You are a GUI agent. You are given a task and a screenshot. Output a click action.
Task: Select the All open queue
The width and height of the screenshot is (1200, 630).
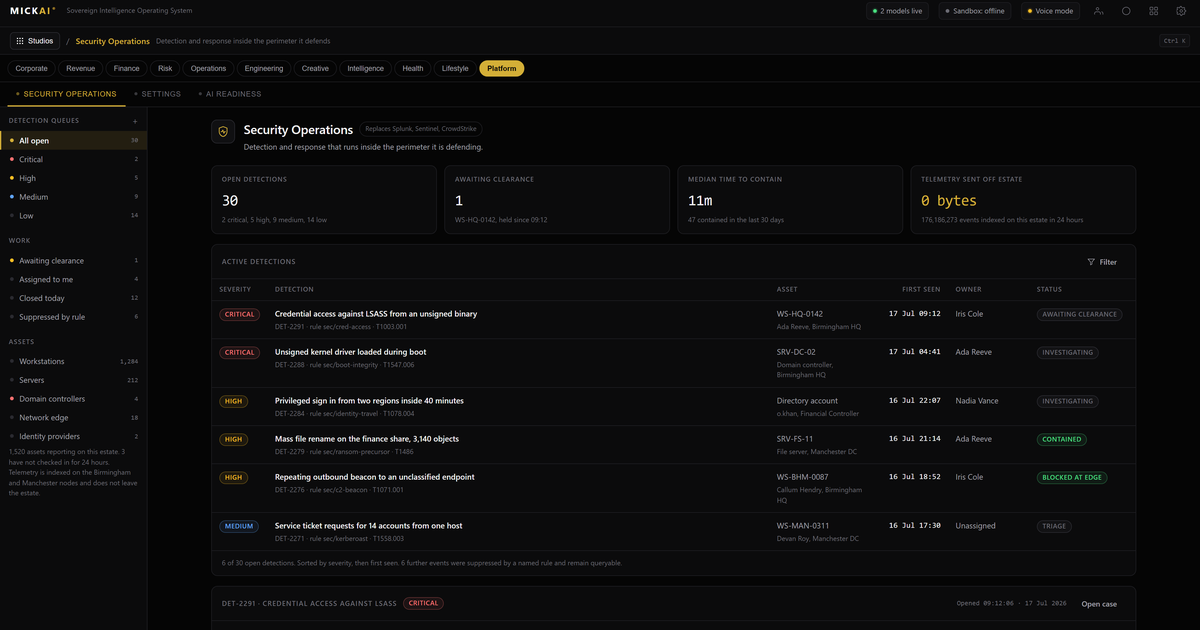[x=73, y=141]
